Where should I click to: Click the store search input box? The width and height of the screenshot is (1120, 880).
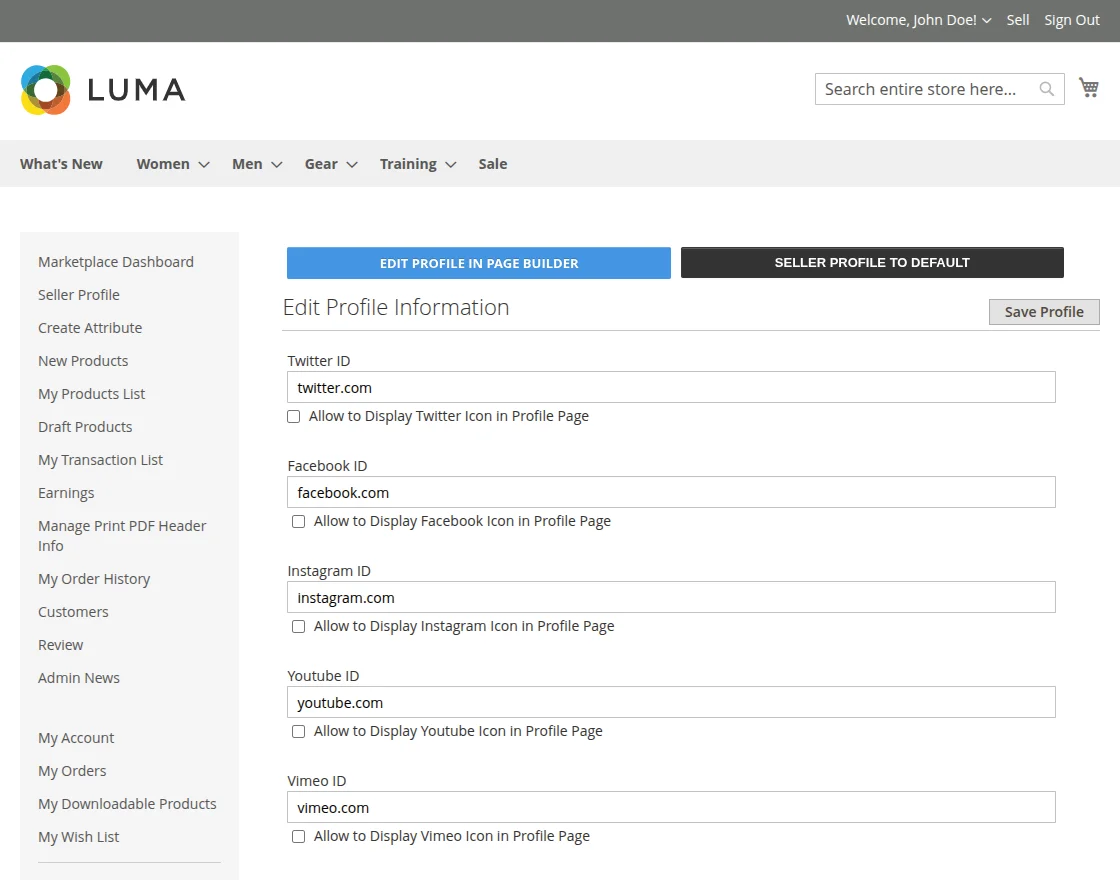[x=920, y=89]
